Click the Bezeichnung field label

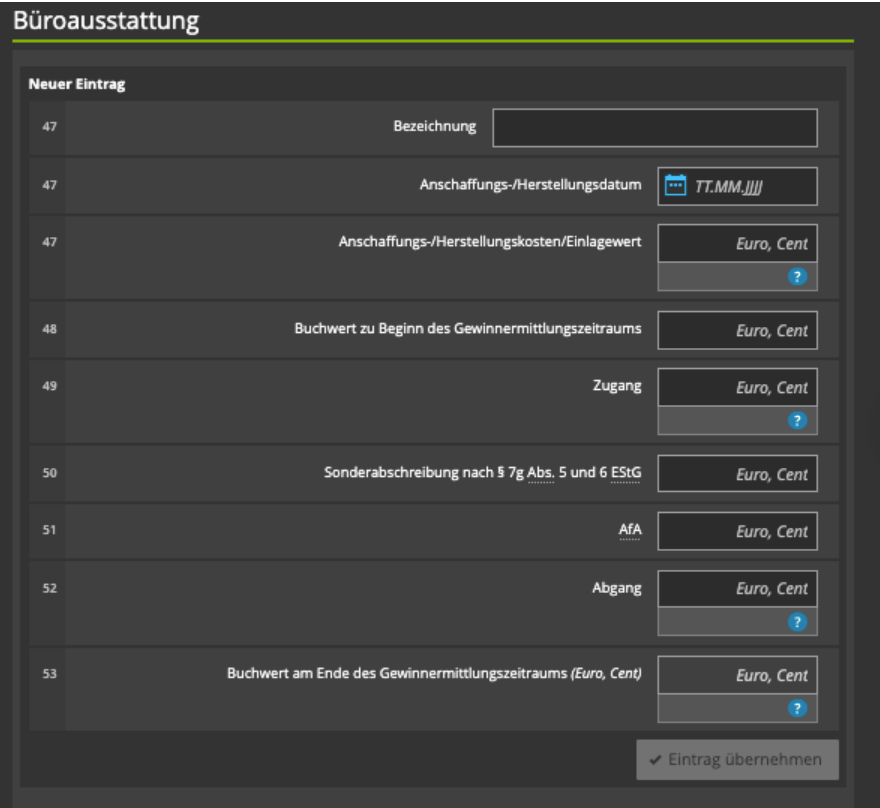click(435, 127)
